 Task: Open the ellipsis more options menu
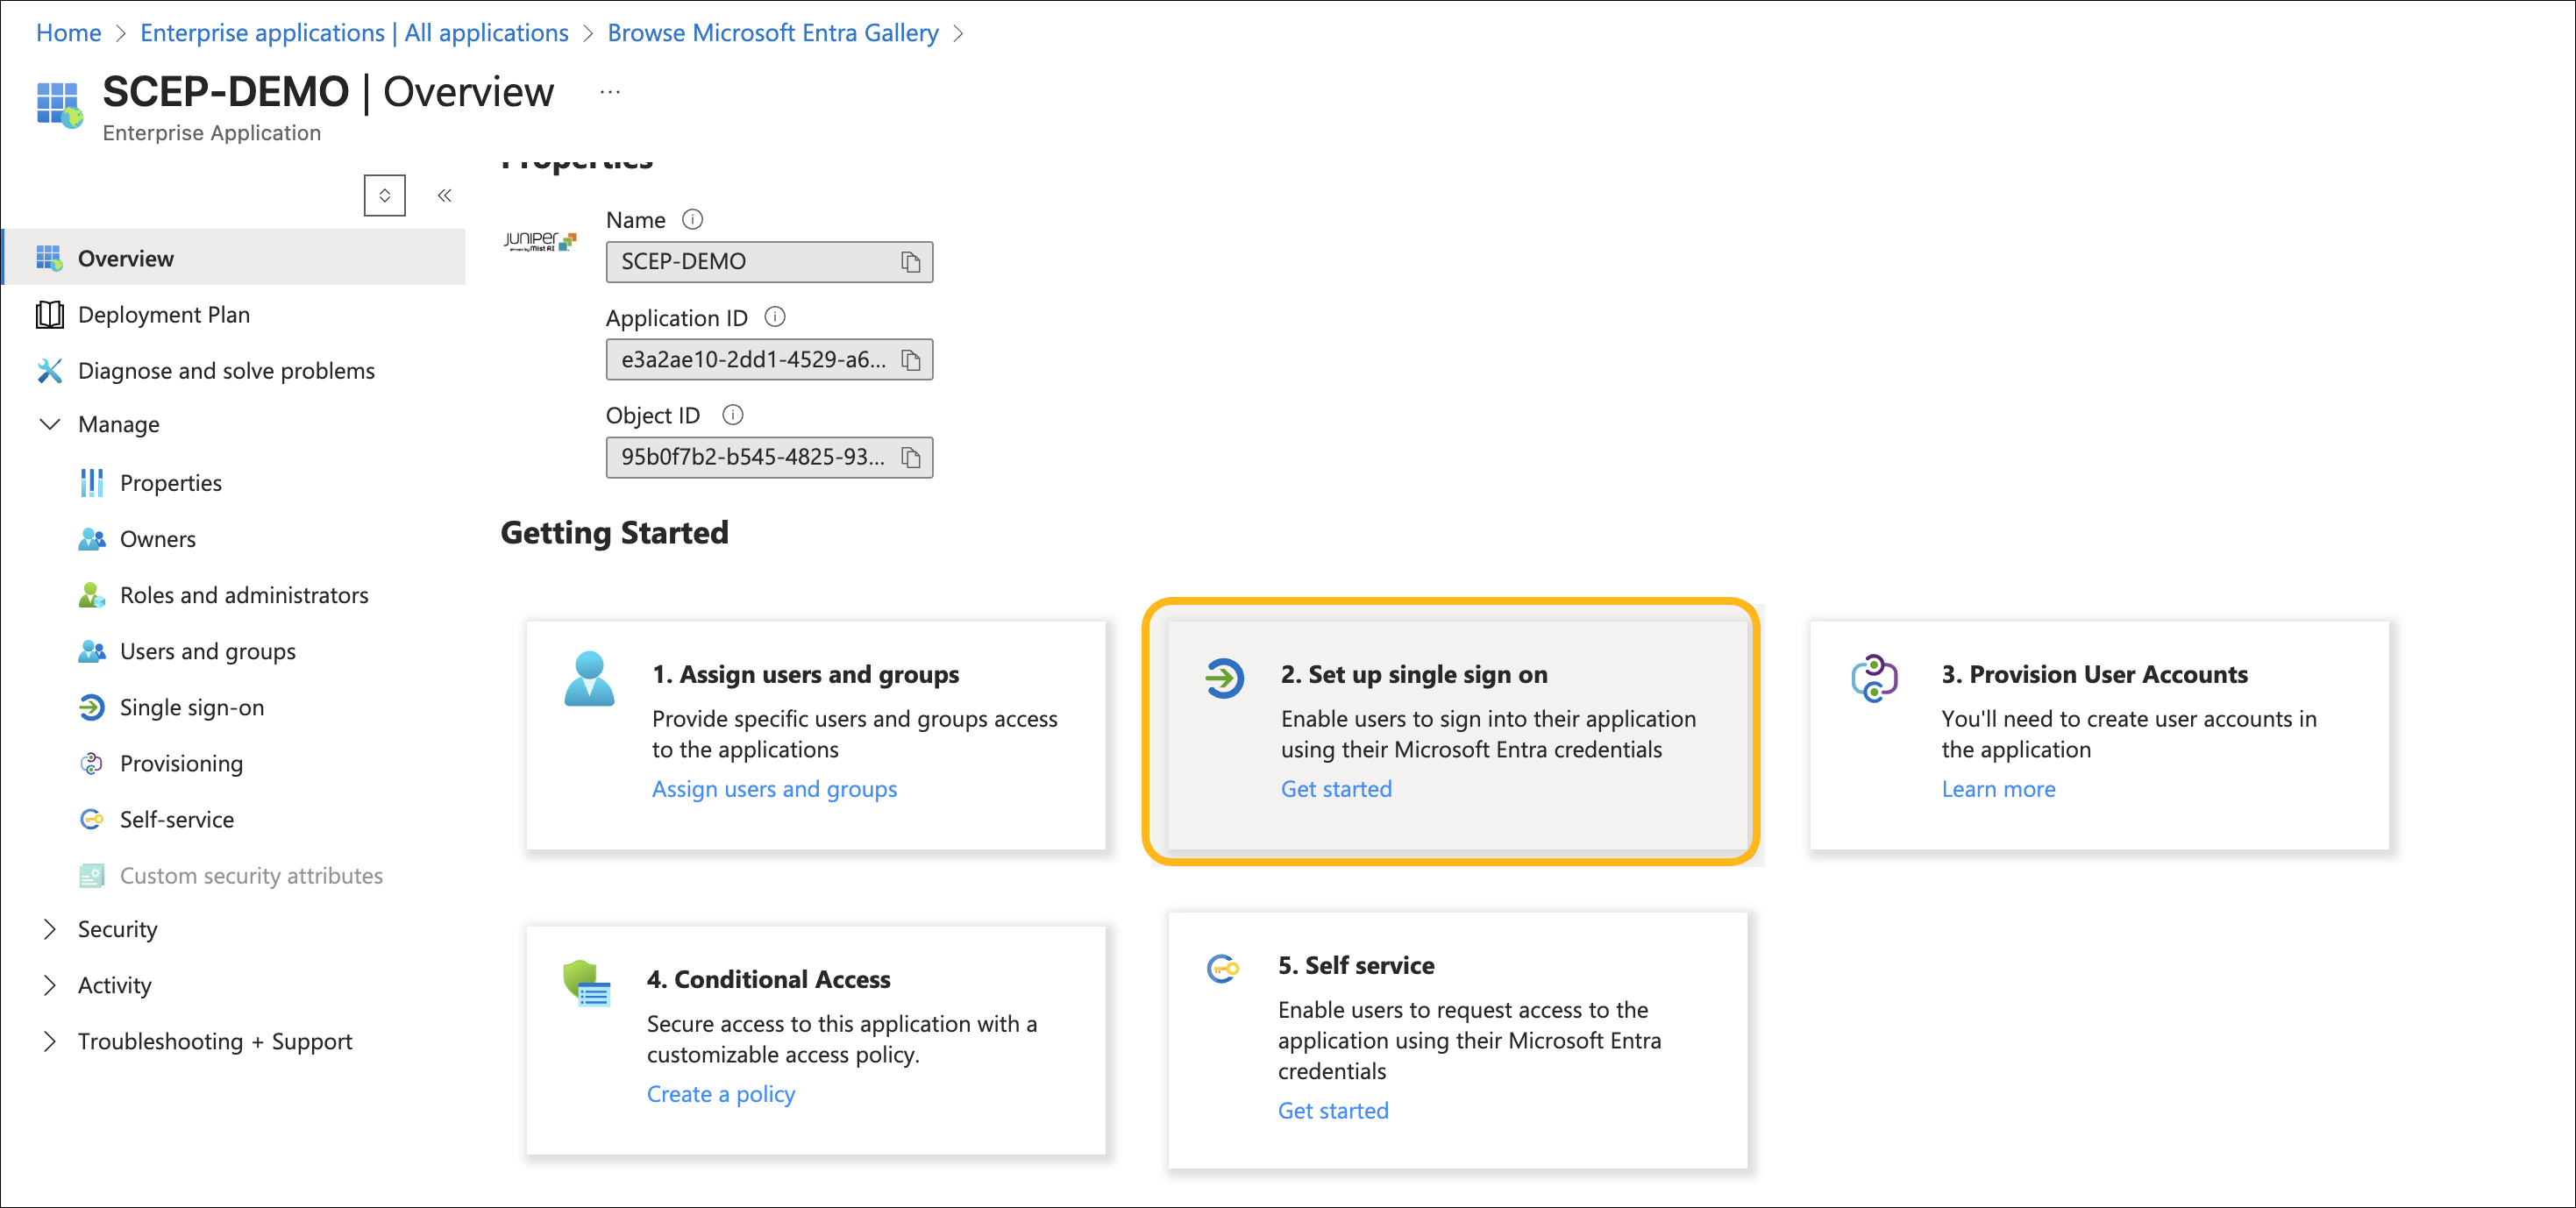[x=610, y=92]
